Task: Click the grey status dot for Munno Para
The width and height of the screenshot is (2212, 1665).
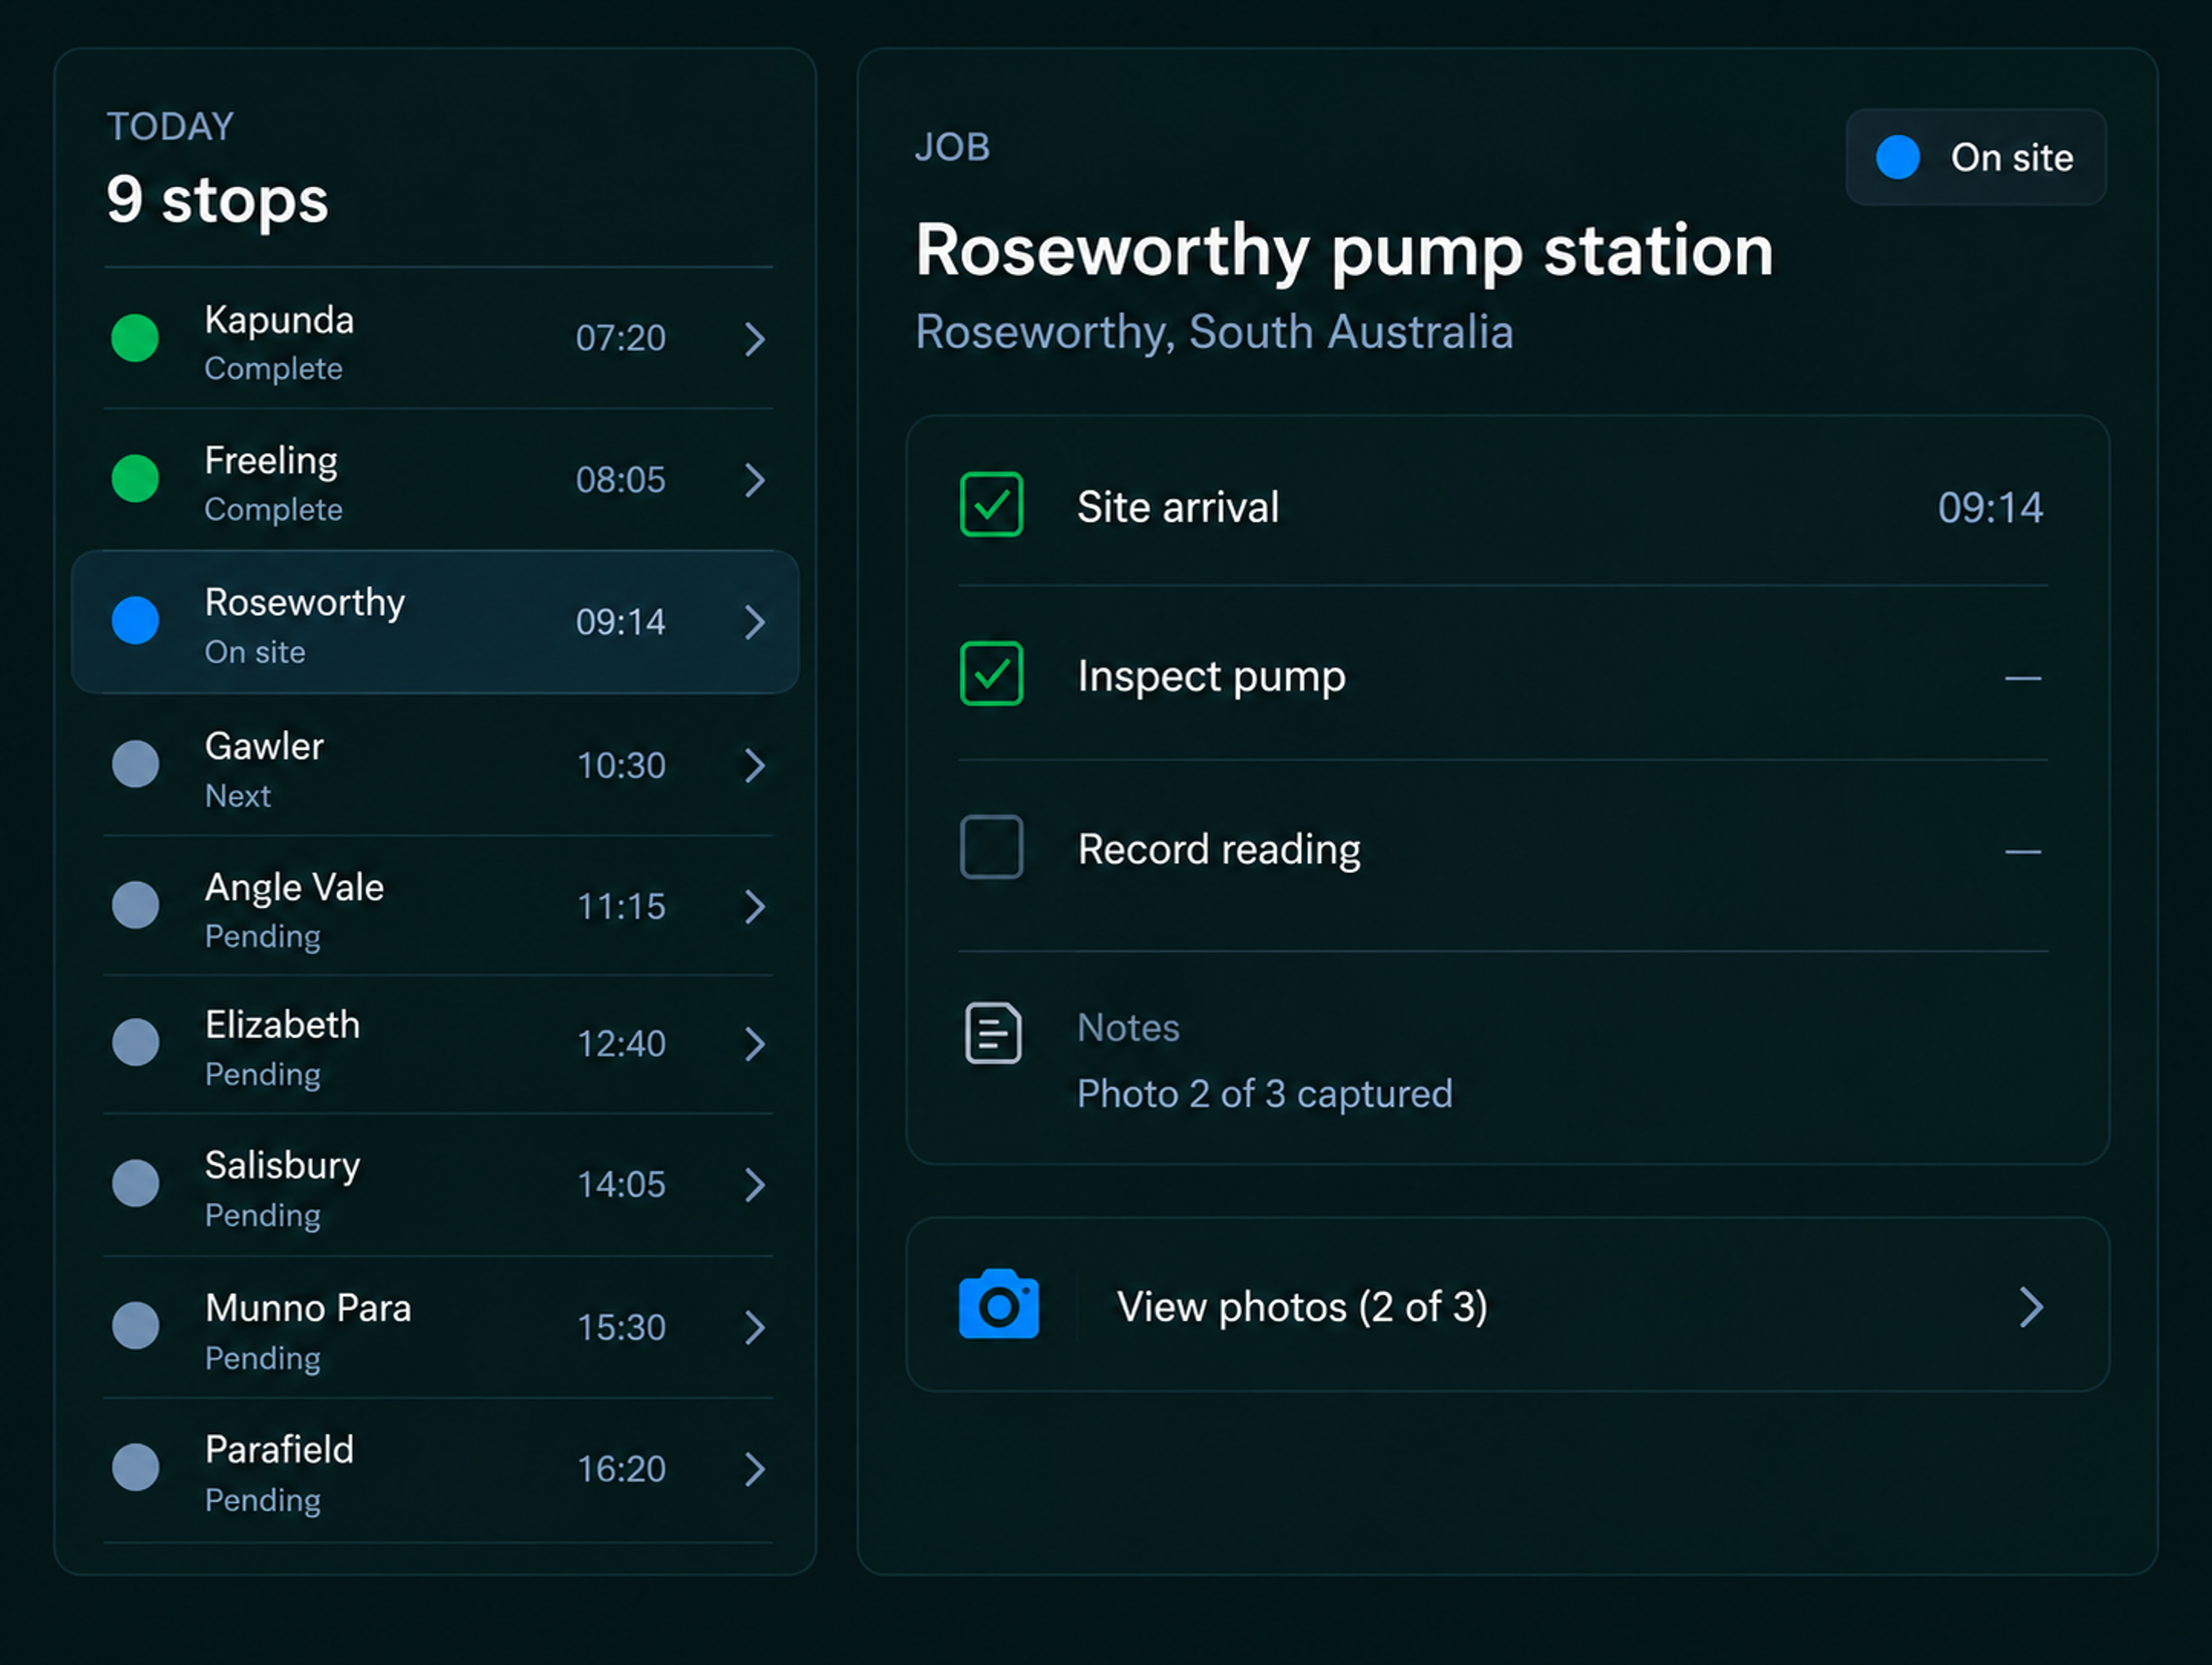Action: (x=135, y=1326)
